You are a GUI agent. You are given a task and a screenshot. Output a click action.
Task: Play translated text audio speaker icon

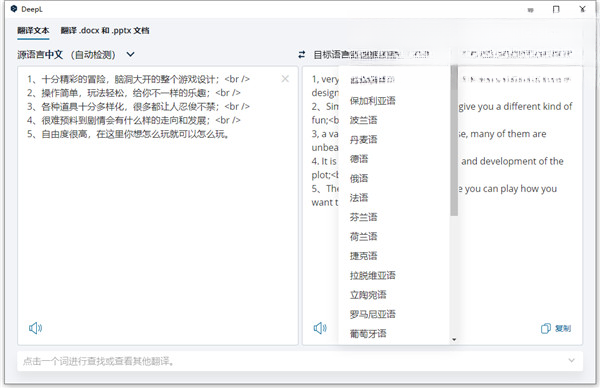pyautogui.click(x=320, y=328)
